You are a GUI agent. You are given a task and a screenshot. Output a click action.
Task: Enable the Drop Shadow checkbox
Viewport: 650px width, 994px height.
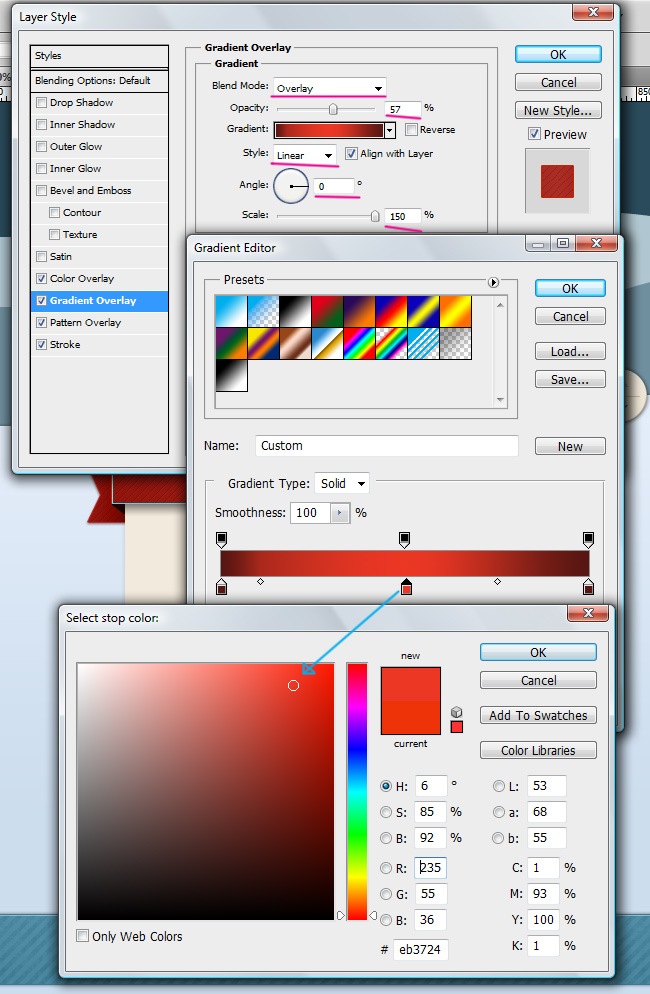(x=41, y=103)
